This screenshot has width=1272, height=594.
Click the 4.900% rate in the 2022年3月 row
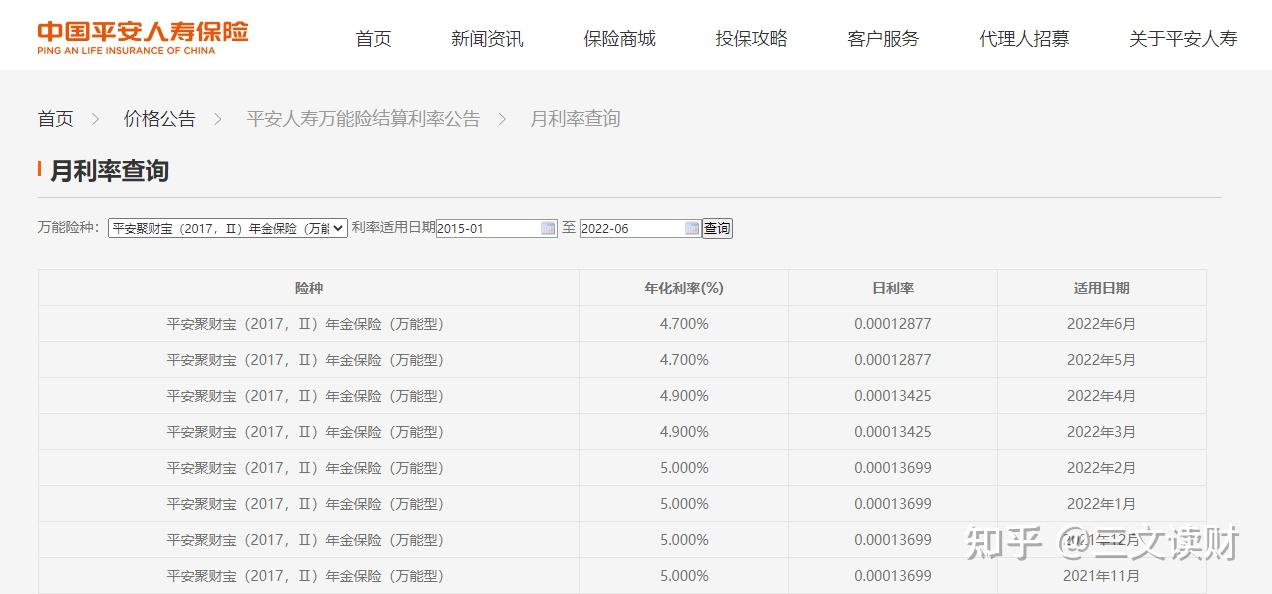pyautogui.click(x=684, y=432)
